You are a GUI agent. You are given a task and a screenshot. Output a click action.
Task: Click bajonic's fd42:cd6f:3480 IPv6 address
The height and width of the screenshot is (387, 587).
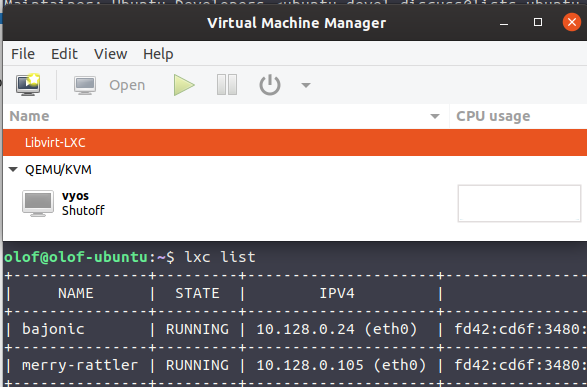(520, 329)
